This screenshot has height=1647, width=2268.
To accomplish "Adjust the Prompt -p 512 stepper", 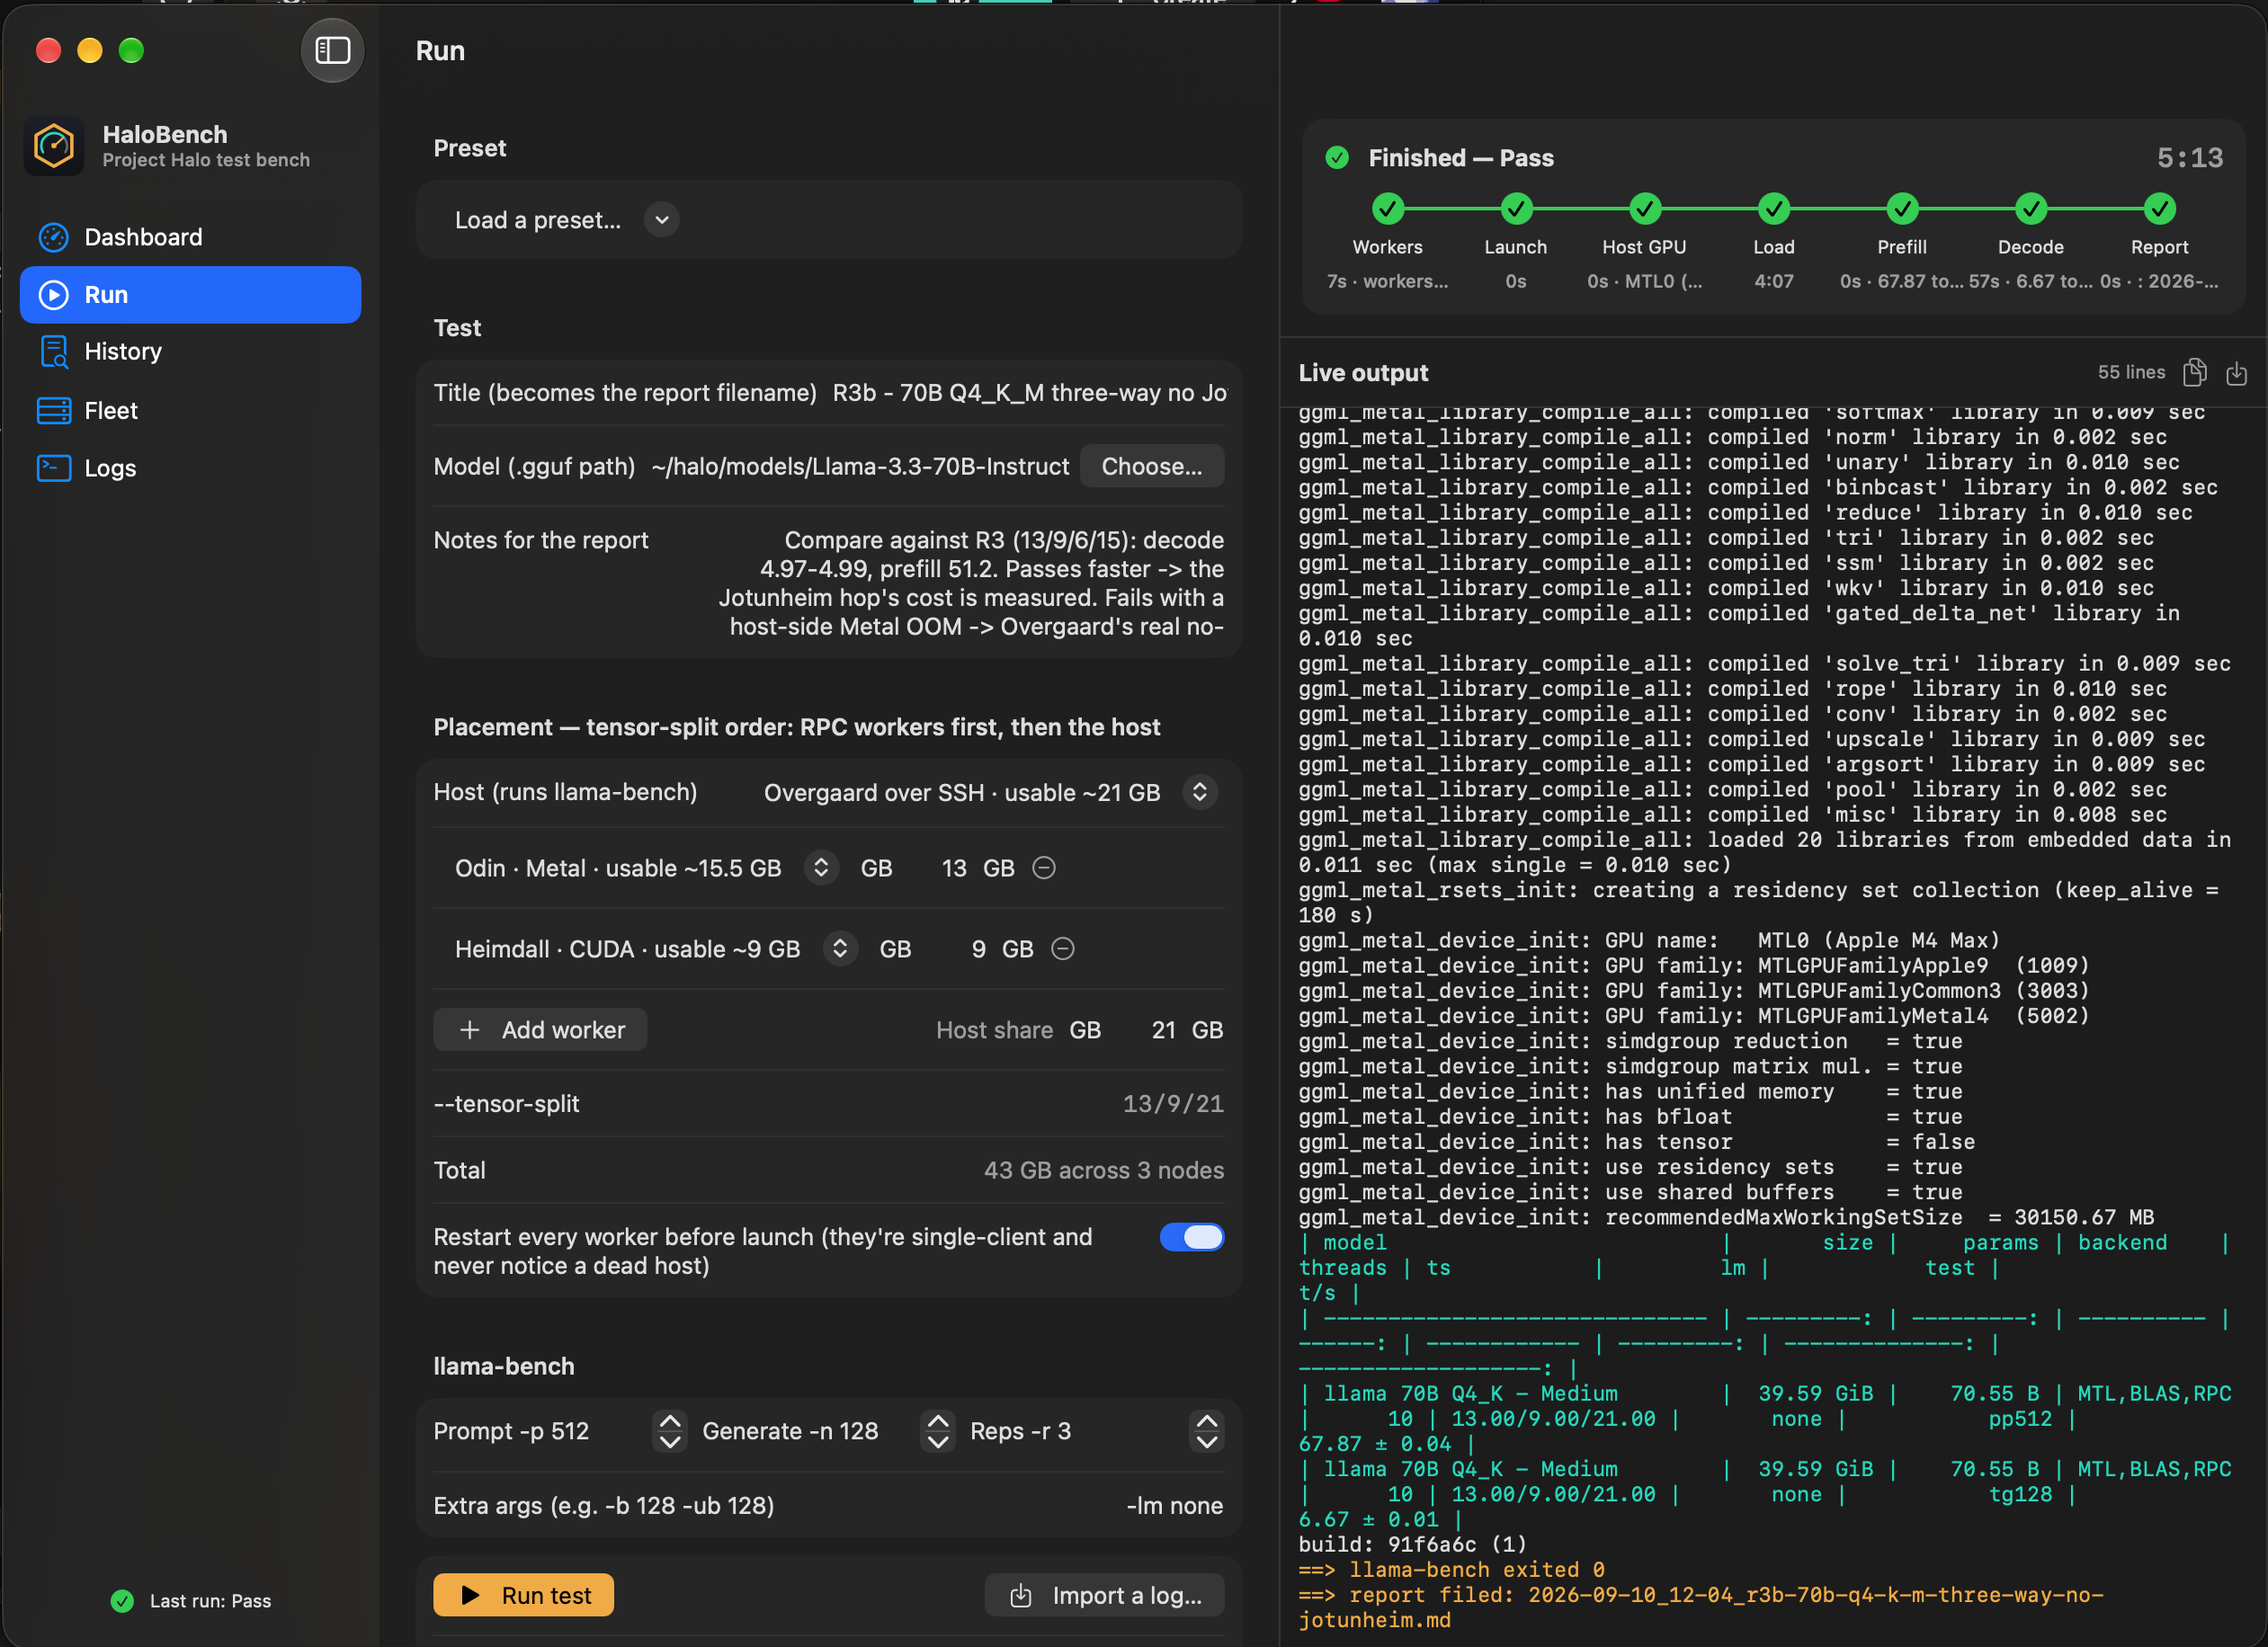I will [x=670, y=1431].
